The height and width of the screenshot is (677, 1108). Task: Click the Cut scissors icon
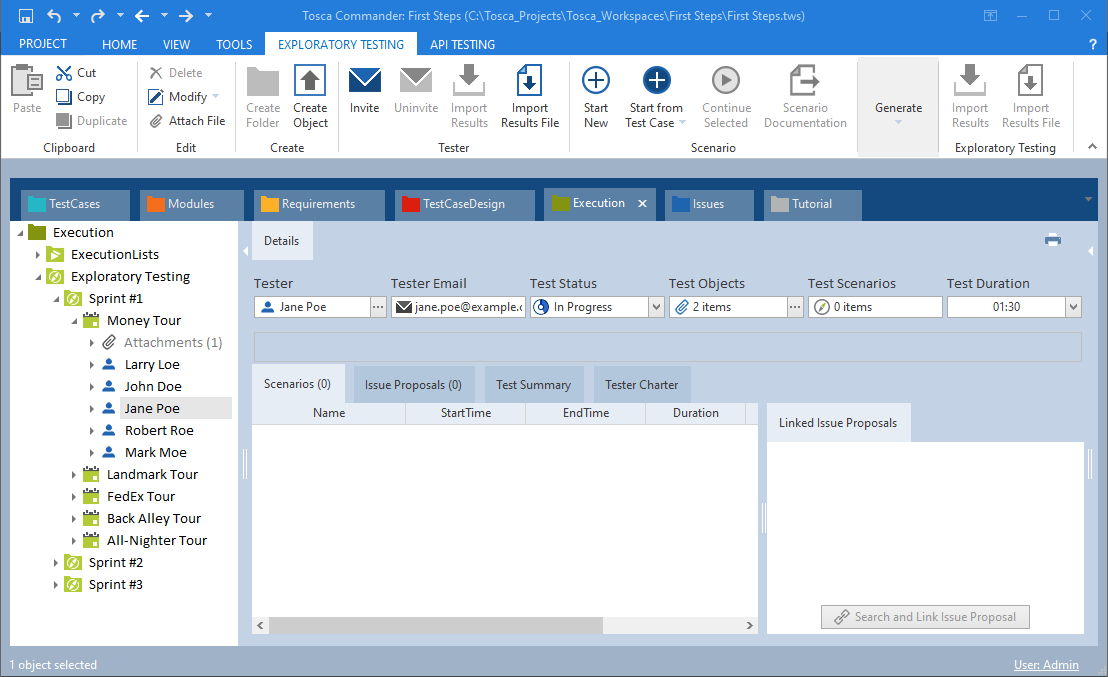66,73
